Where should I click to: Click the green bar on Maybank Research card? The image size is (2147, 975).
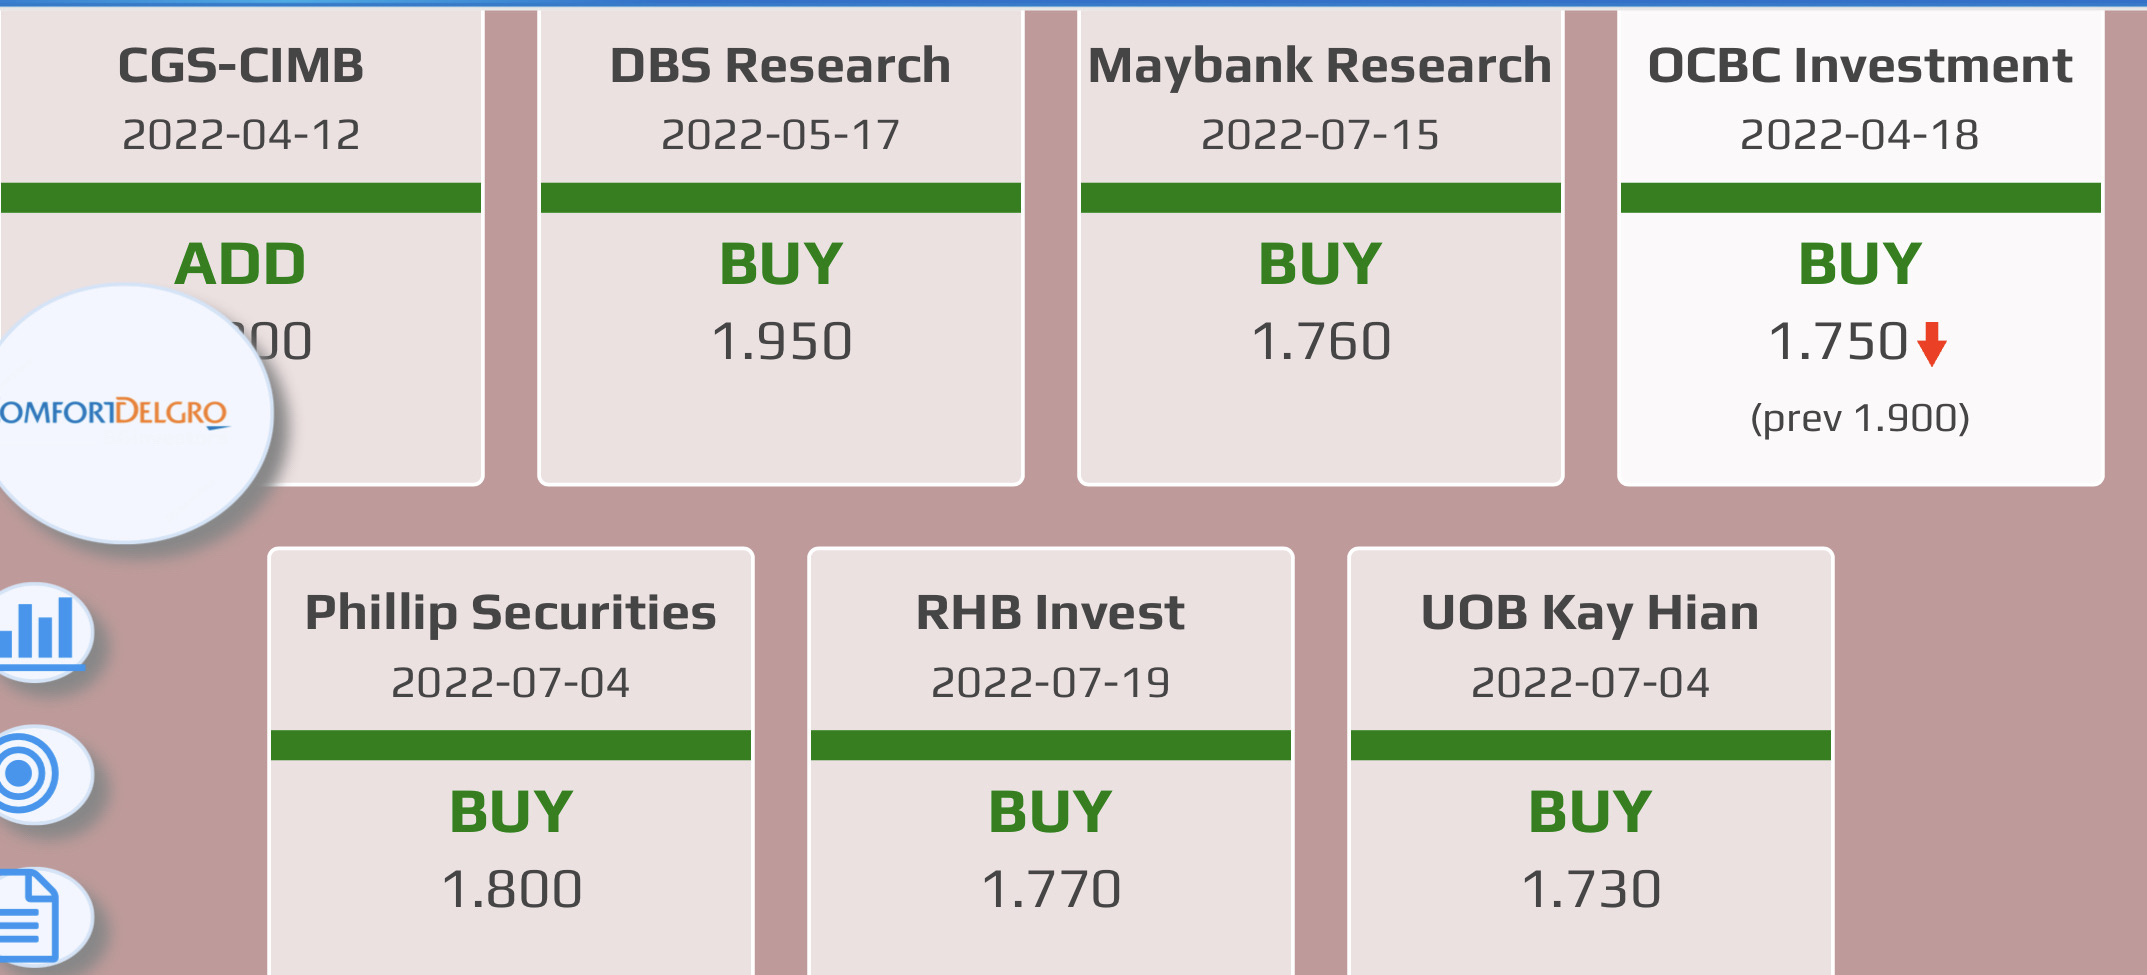[1320, 198]
